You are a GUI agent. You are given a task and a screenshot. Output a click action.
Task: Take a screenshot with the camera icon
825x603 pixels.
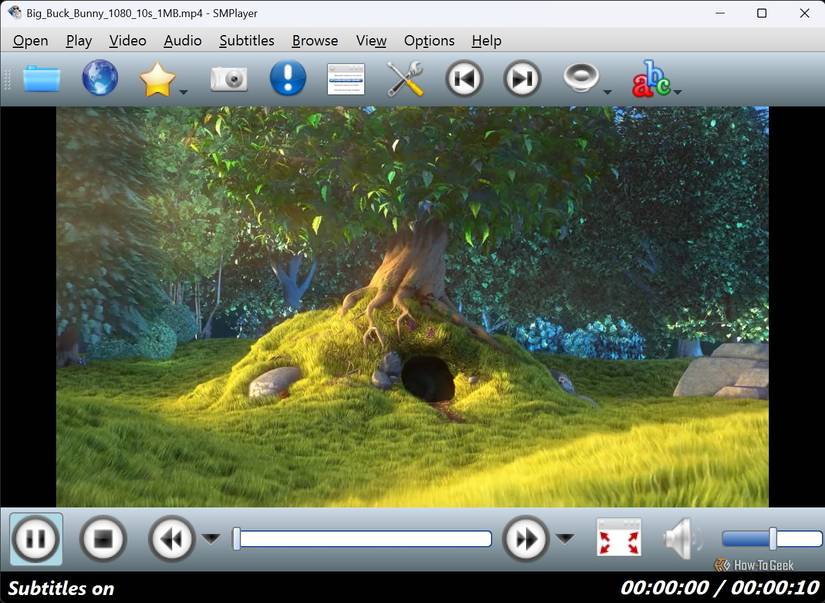click(x=229, y=79)
